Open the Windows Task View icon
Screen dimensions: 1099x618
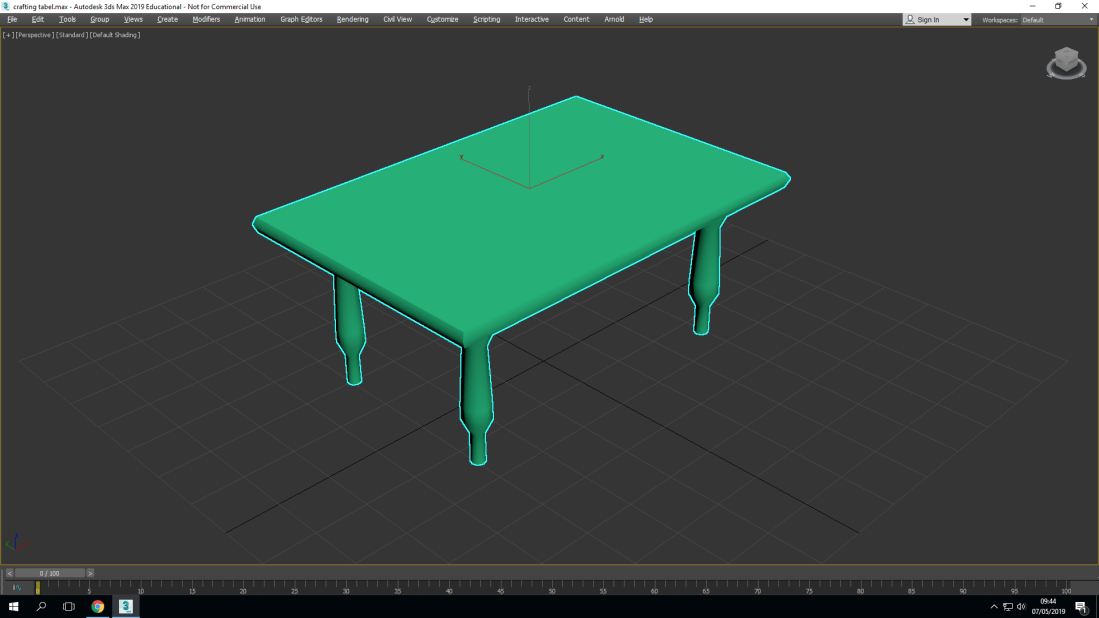pyautogui.click(x=69, y=606)
